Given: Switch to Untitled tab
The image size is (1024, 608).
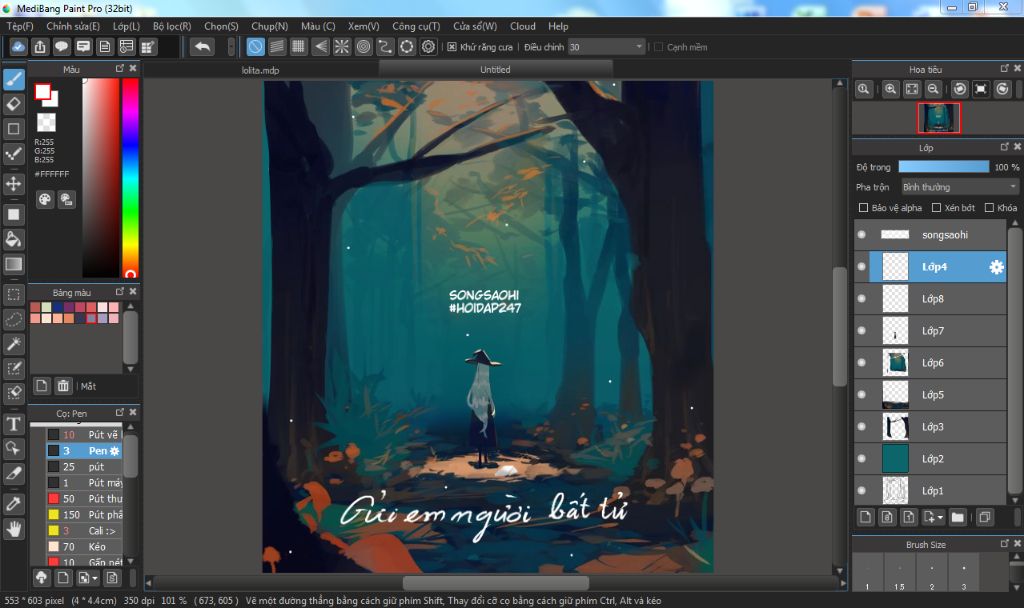Looking at the screenshot, I should 495,69.
